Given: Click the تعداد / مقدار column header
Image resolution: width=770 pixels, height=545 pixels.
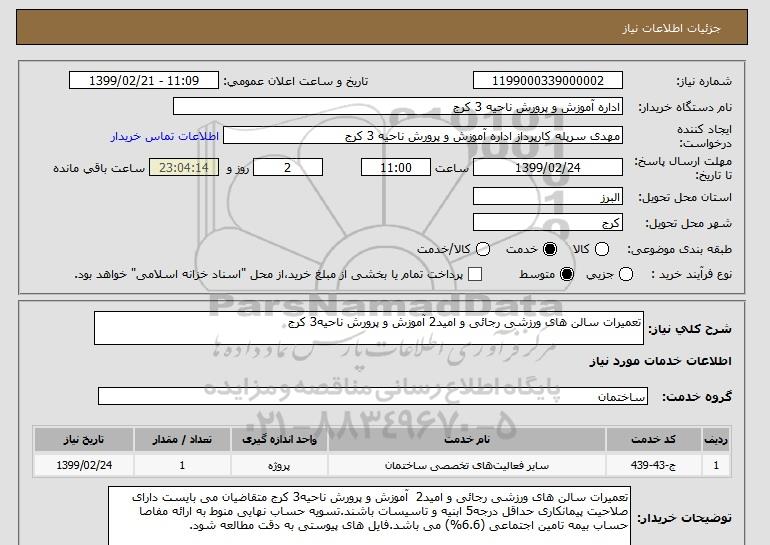Looking at the screenshot, I should pyautogui.click(x=182, y=439).
